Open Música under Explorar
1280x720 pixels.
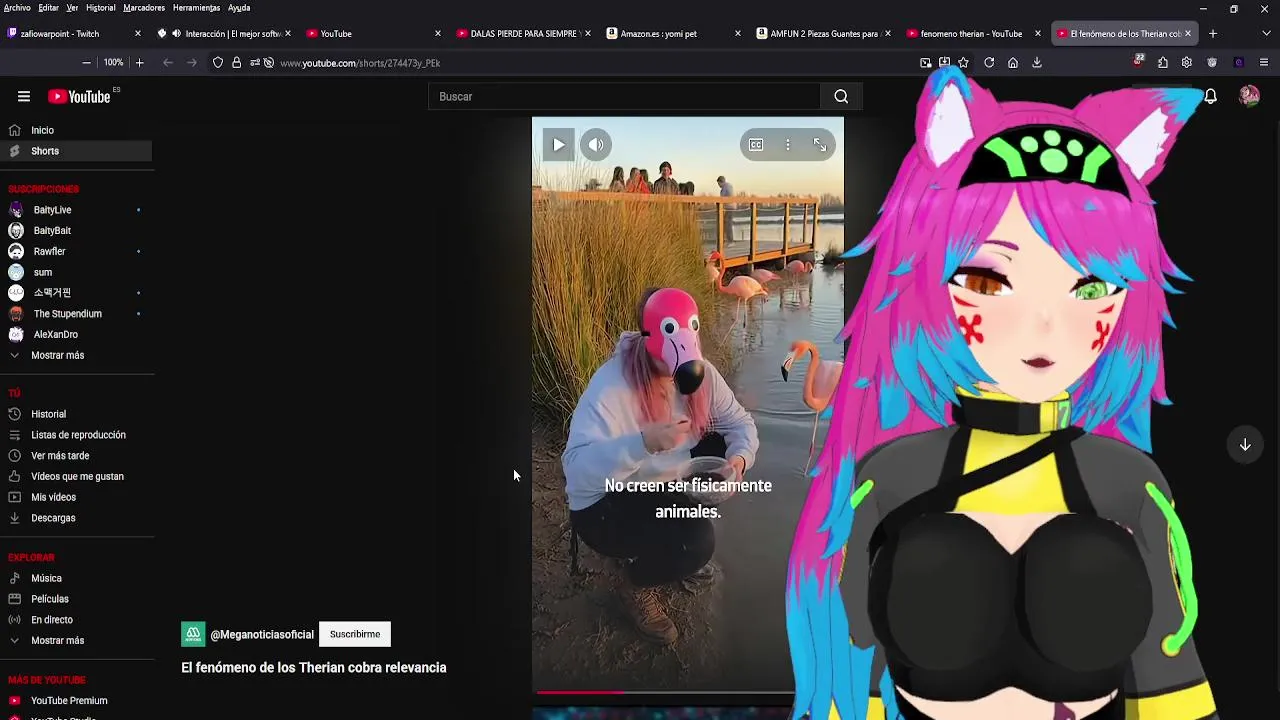pos(46,578)
